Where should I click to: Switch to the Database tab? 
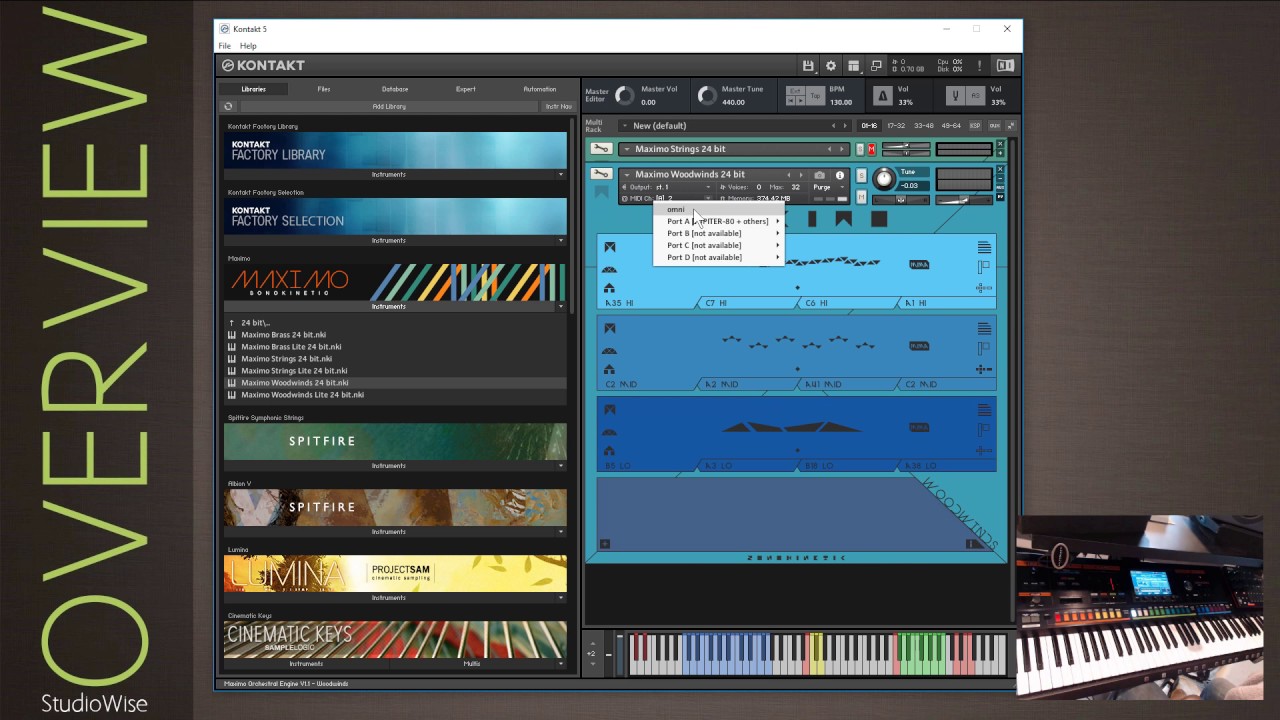click(395, 89)
